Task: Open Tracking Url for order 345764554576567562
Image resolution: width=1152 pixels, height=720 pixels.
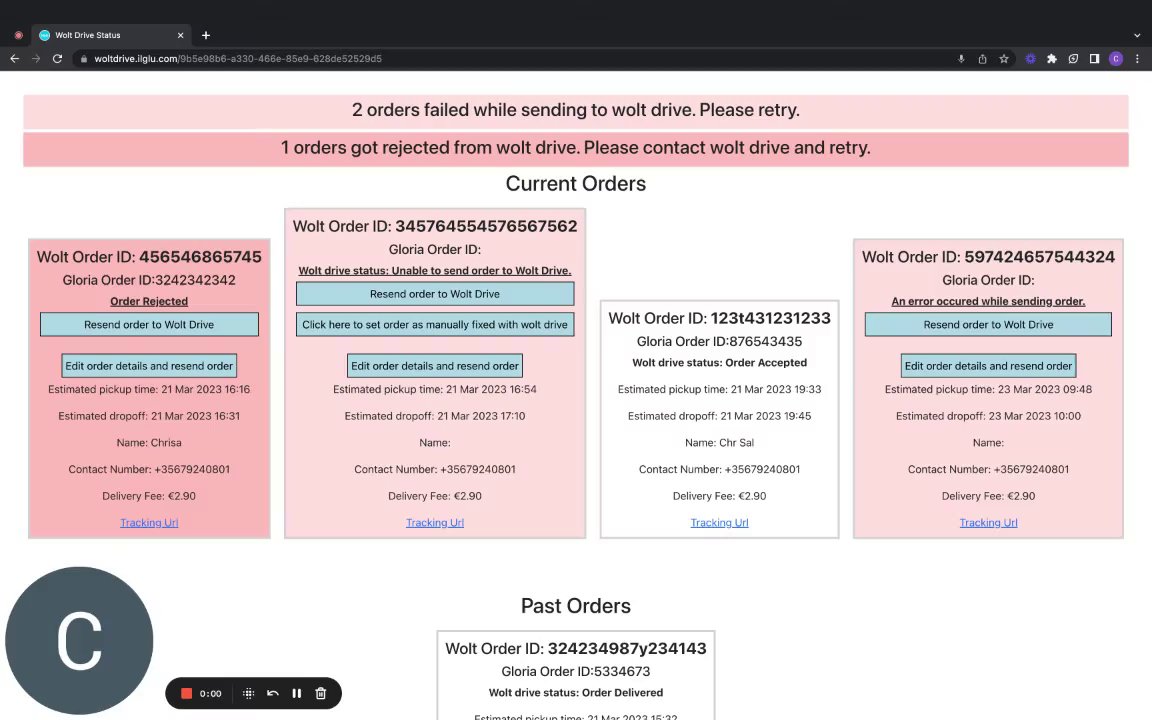Action: 435,522
